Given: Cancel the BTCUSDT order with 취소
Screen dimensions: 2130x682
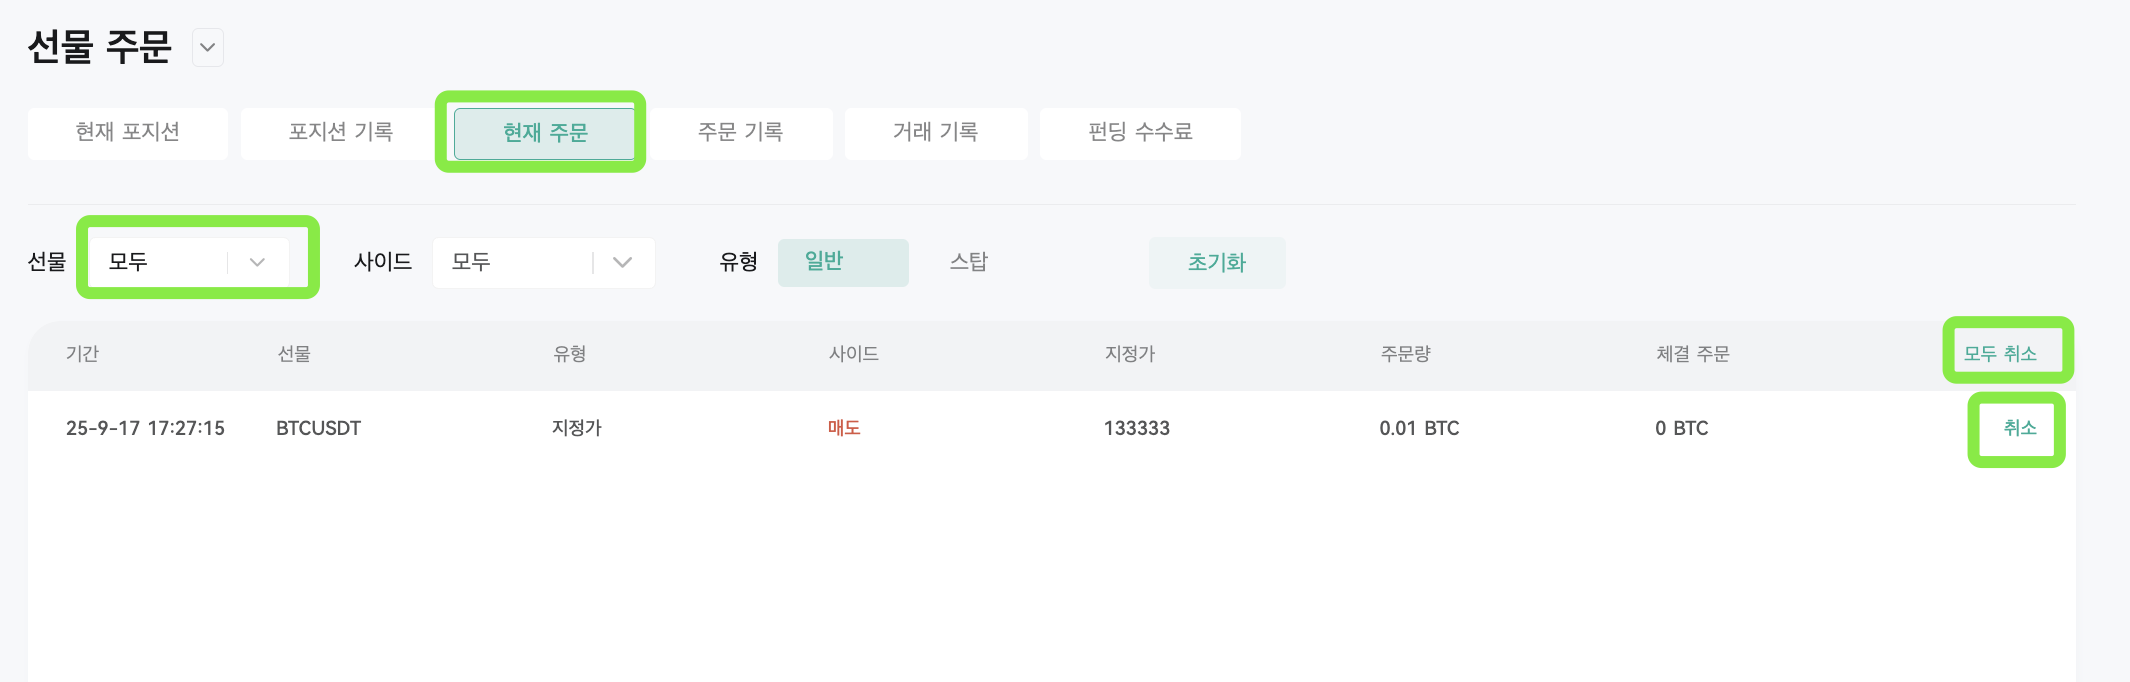Looking at the screenshot, I should tap(2020, 428).
